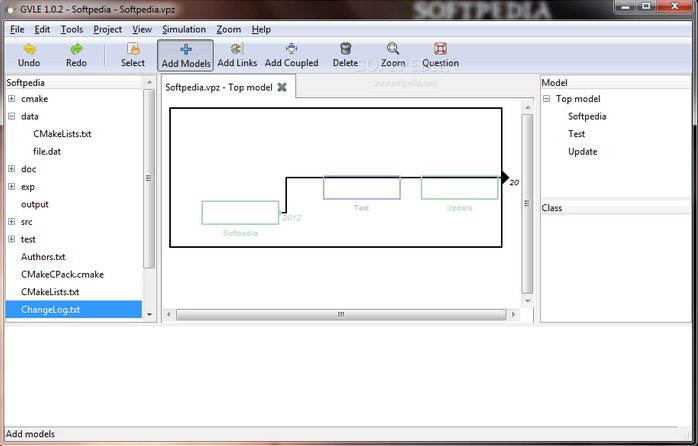Click the Undo toolbar icon

tap(29, 49)
